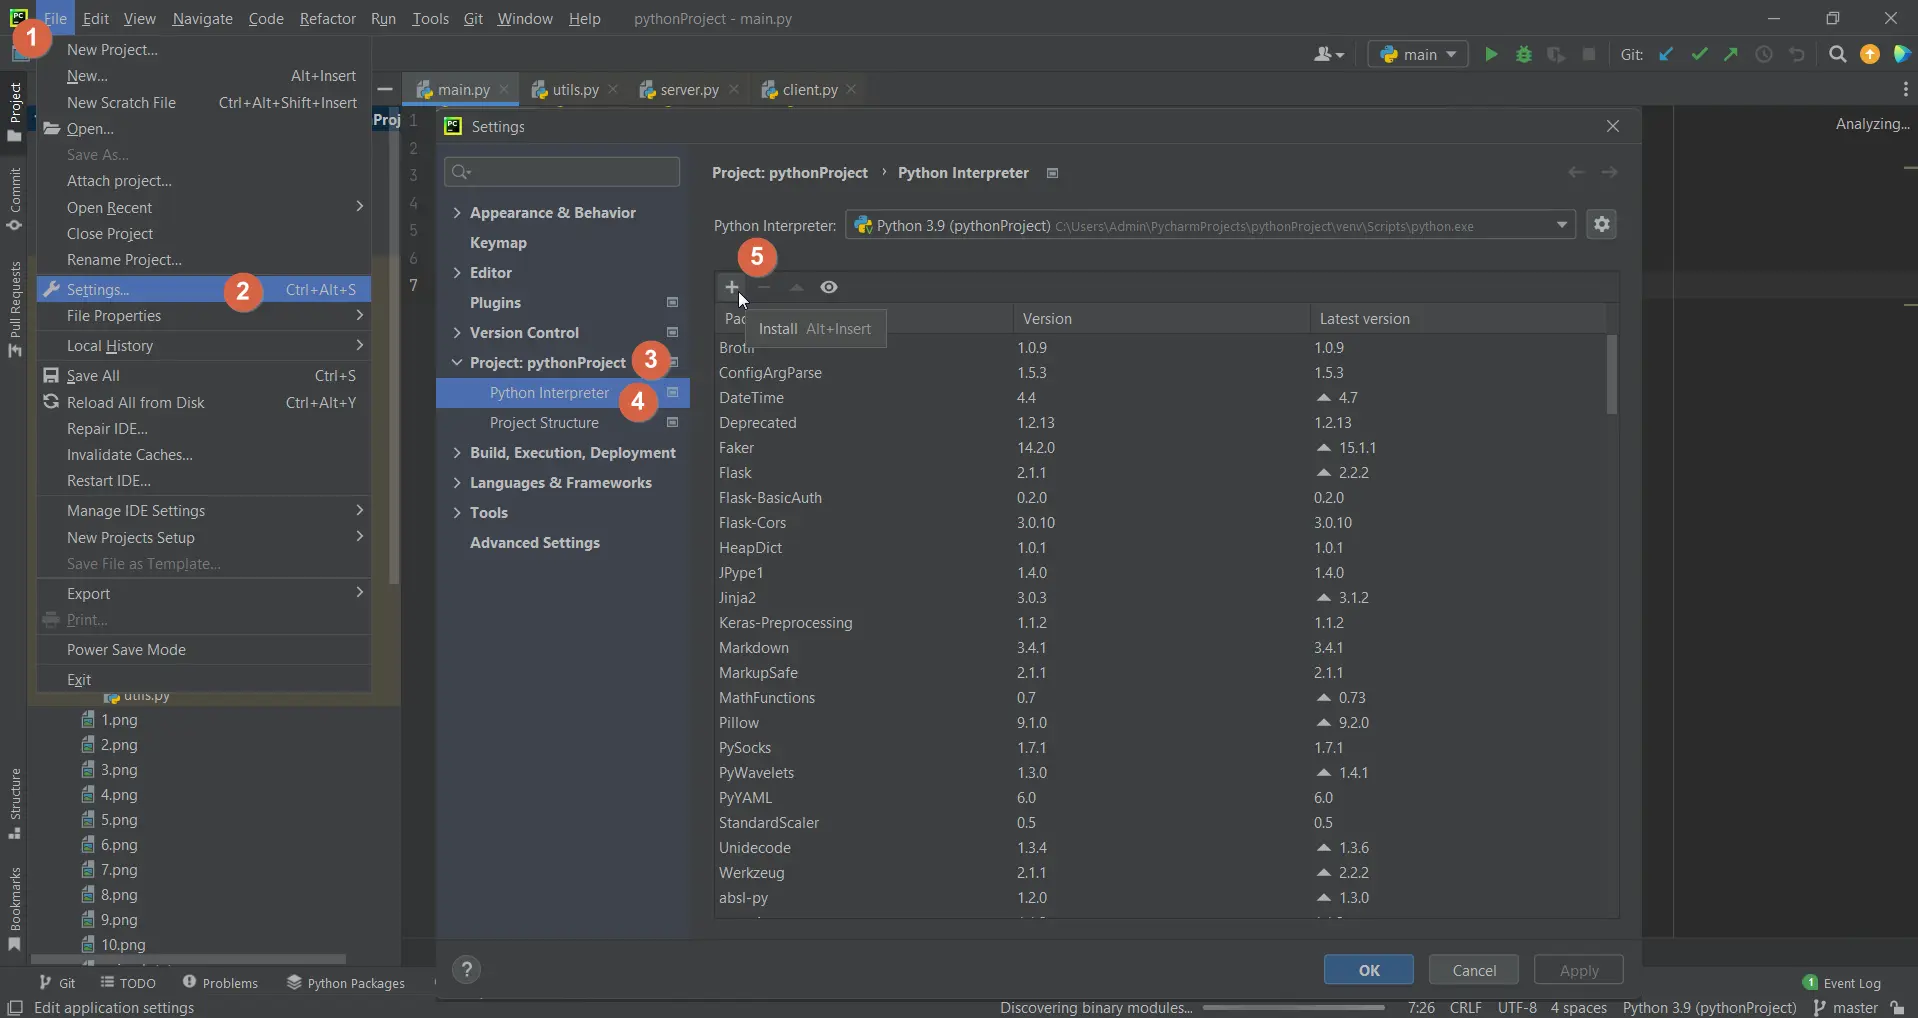This screenshot has height=1018, width=1918.
Task: Toggle early releases with the eye icon
Action: [x=829, y=287]
